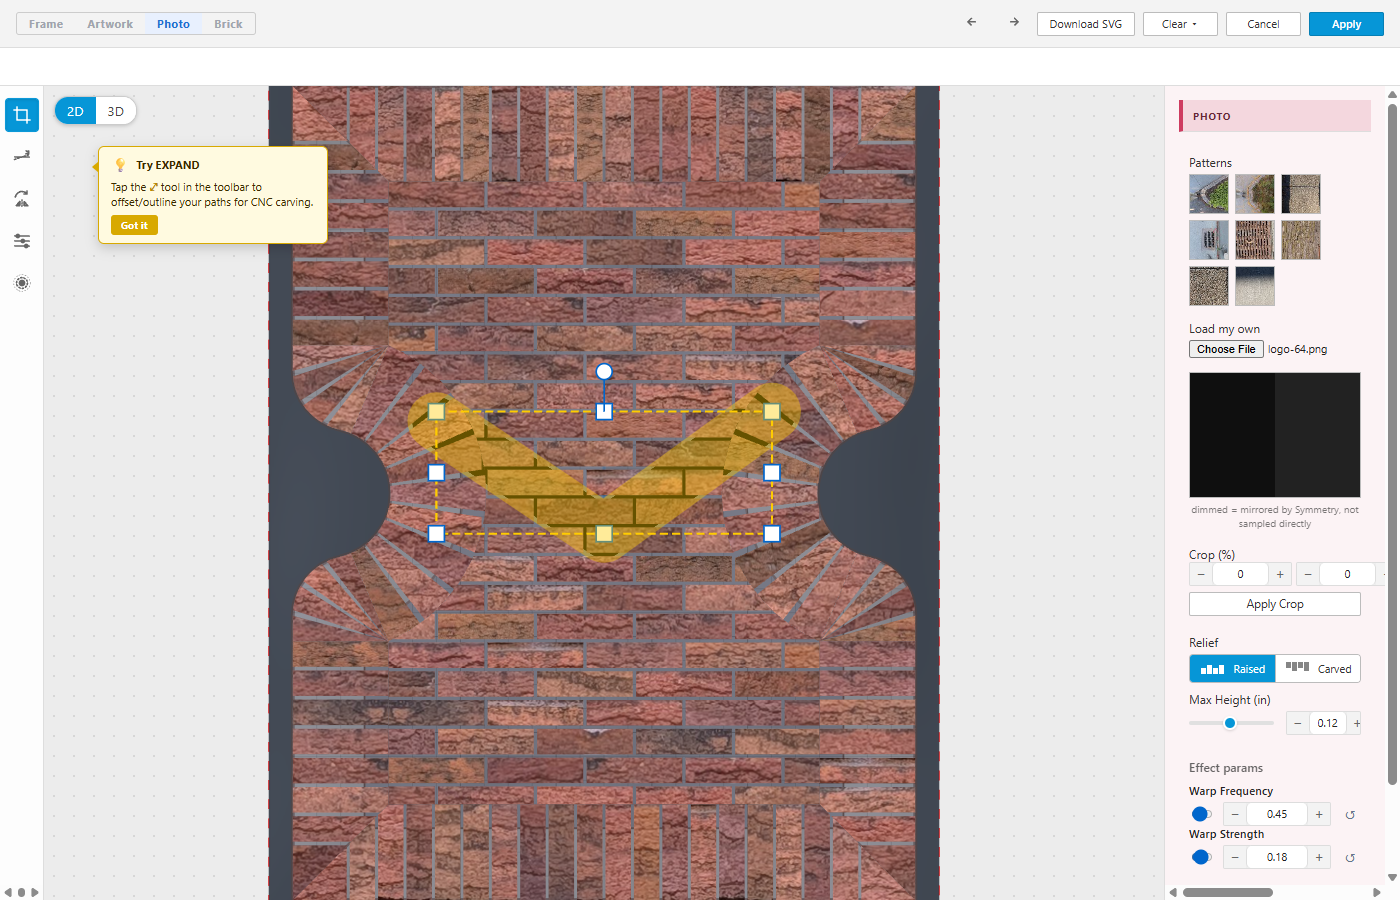Select the crop tool in left toolbar
The width and height of the screenshot is (1400, 900).
pos(22,115)
